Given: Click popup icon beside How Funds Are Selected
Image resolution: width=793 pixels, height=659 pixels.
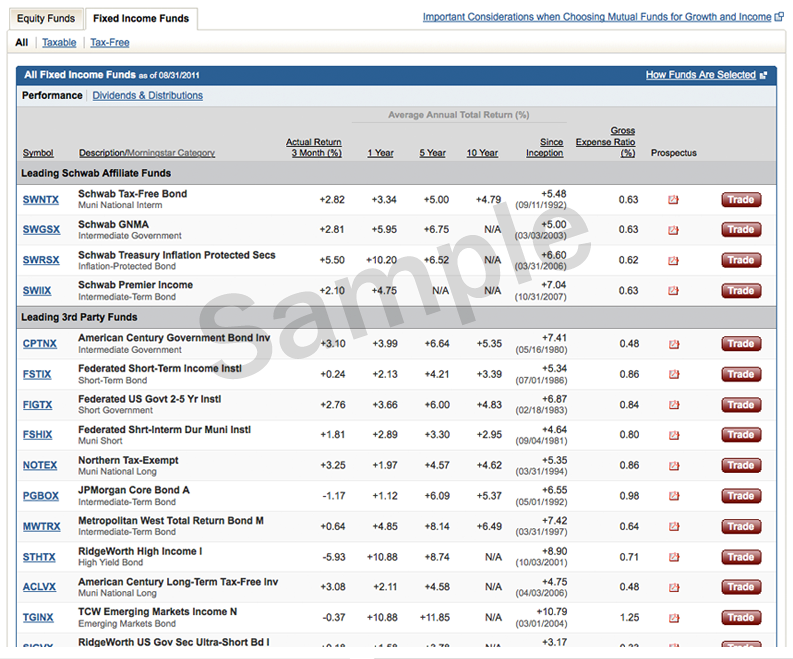Looking at the screenshot, I should (763, 75).
